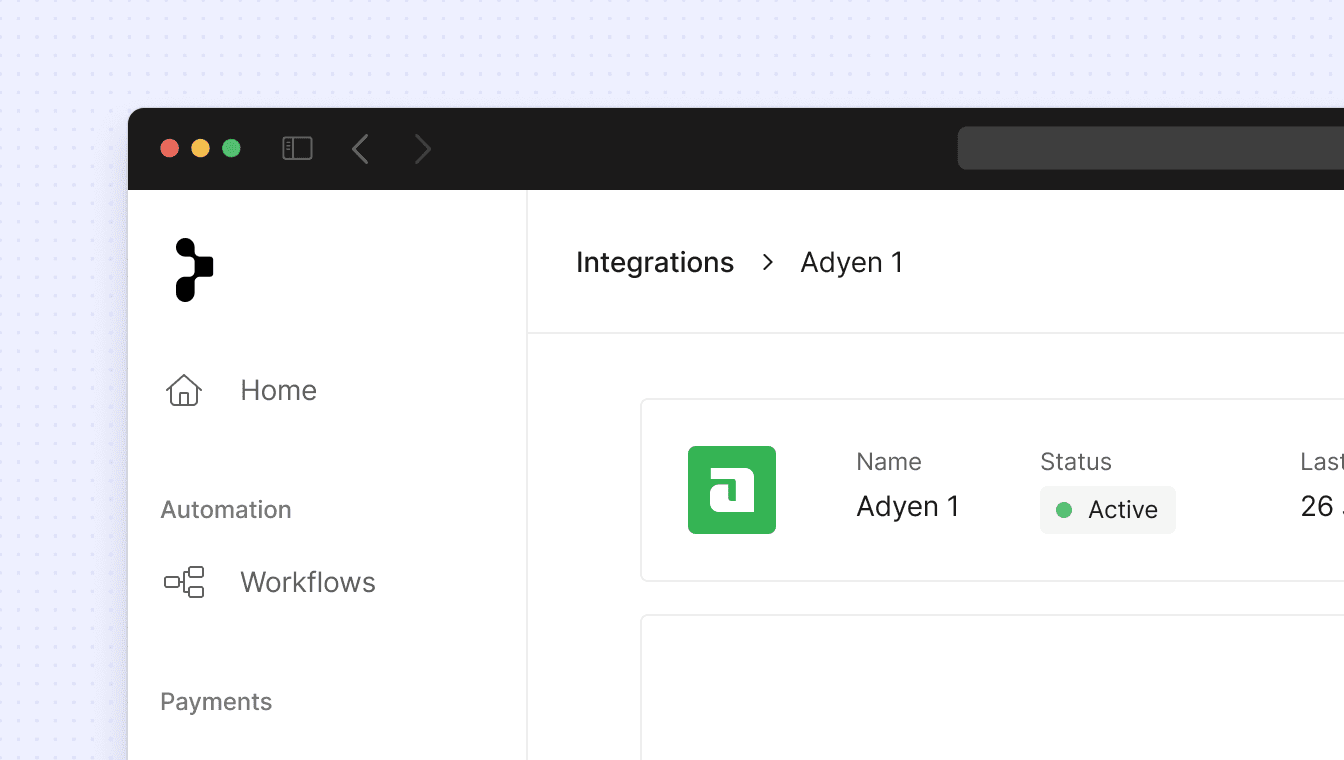
Task: Click the breadcrumb chevron separator
Action: tap(768, 262)
